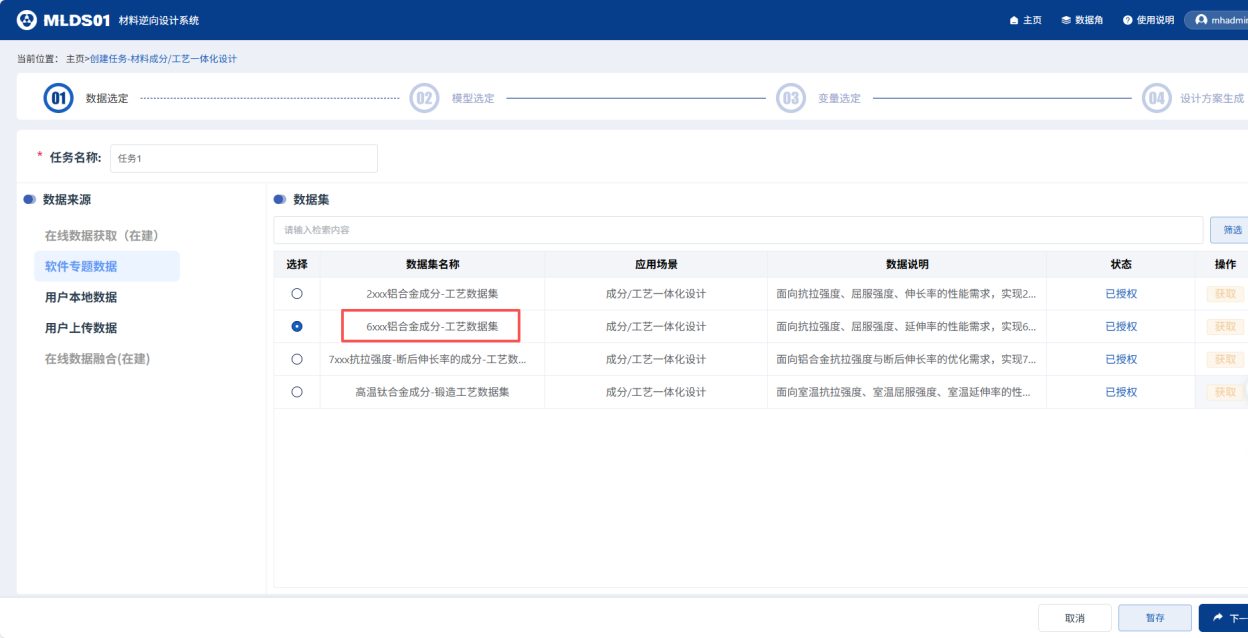Select step 04 设计方案生成 circle

tap(1157, 98)
